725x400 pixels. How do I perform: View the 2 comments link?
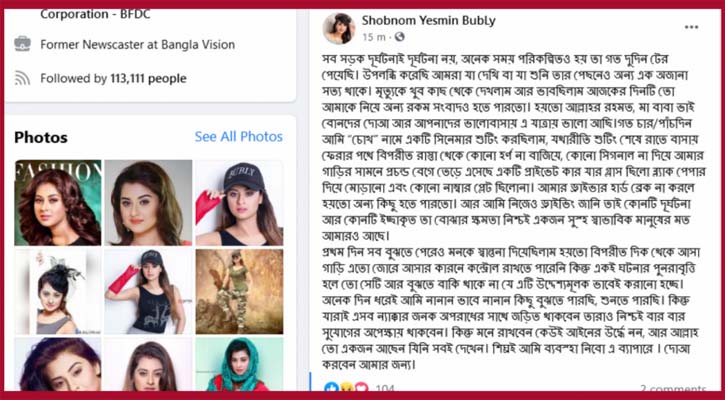674,388
